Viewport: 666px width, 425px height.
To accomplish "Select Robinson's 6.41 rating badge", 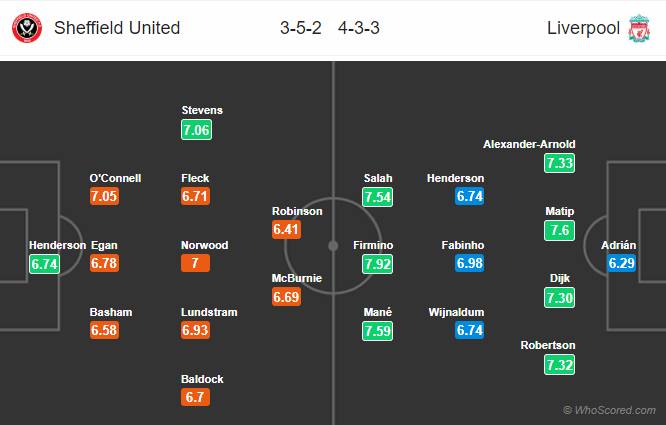I will (286, 229).
